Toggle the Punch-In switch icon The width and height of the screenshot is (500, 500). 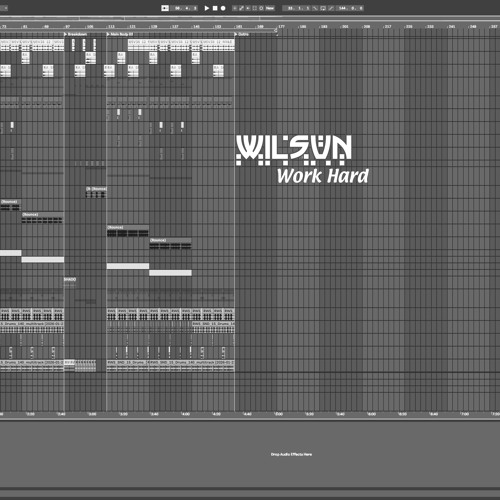pos(315,8)
